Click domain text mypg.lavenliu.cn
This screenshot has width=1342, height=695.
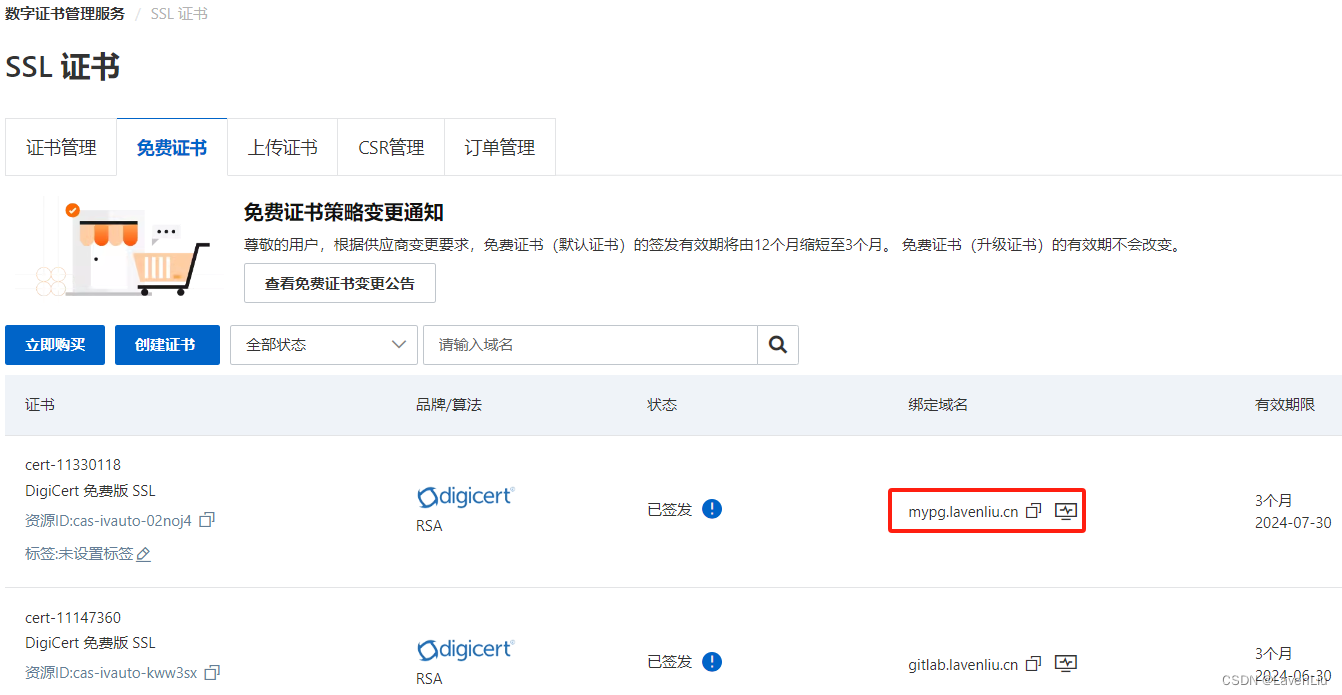[963, 512]
